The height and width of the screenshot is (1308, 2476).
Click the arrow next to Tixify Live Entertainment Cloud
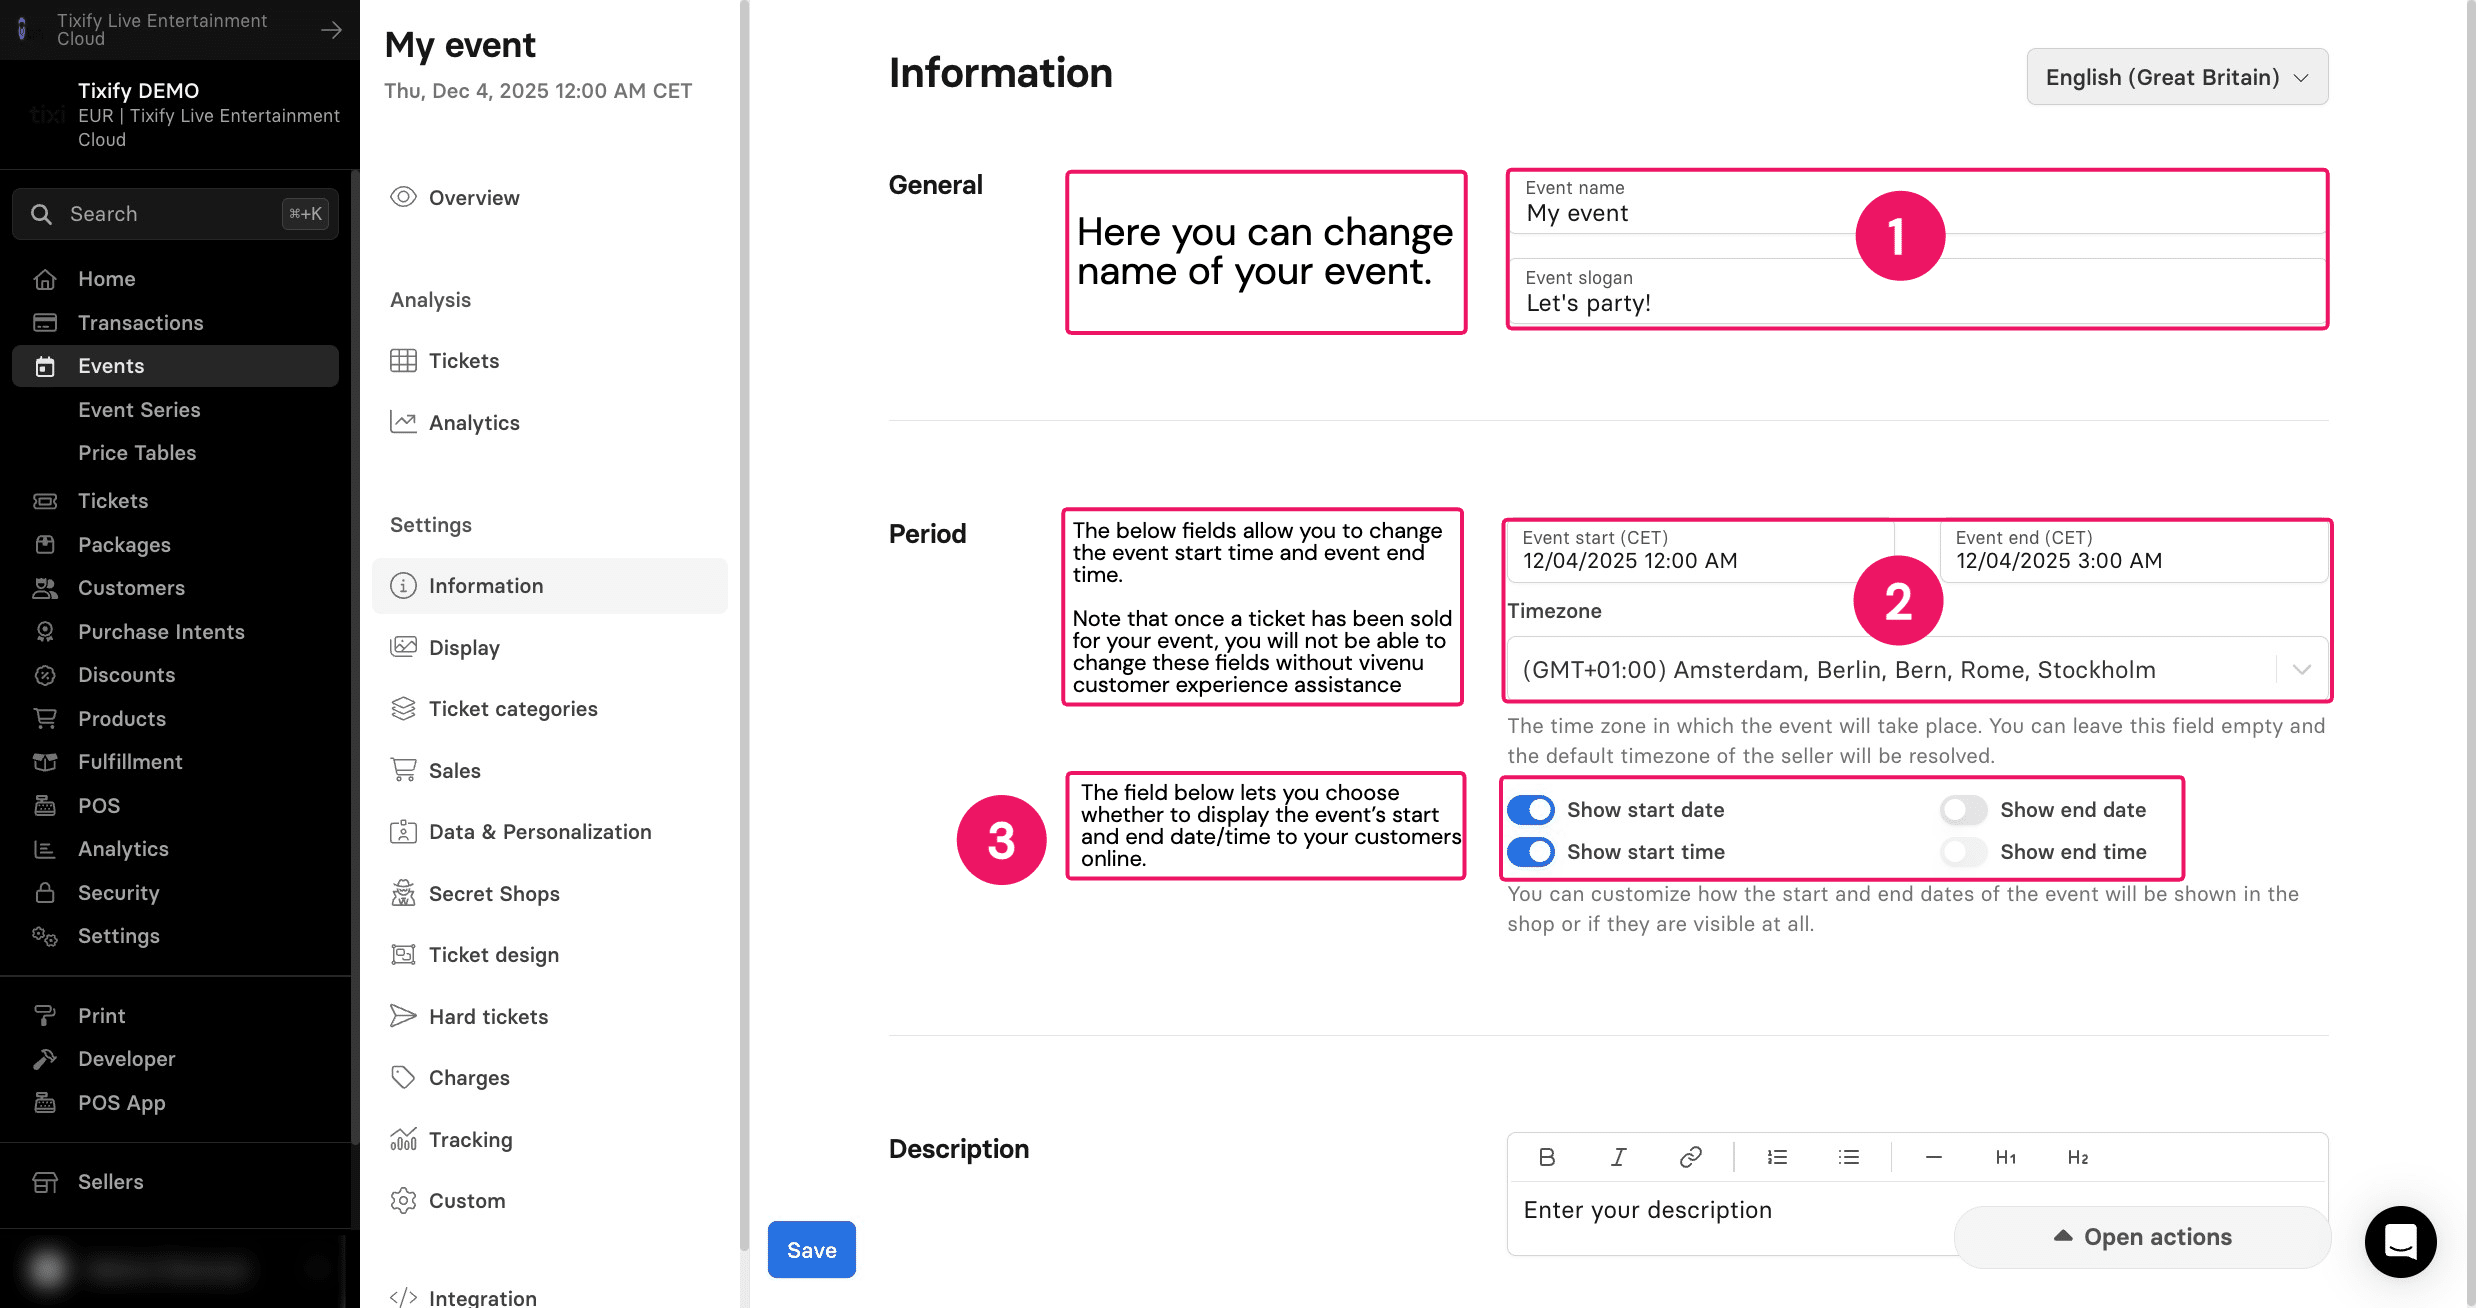point(331,30)
